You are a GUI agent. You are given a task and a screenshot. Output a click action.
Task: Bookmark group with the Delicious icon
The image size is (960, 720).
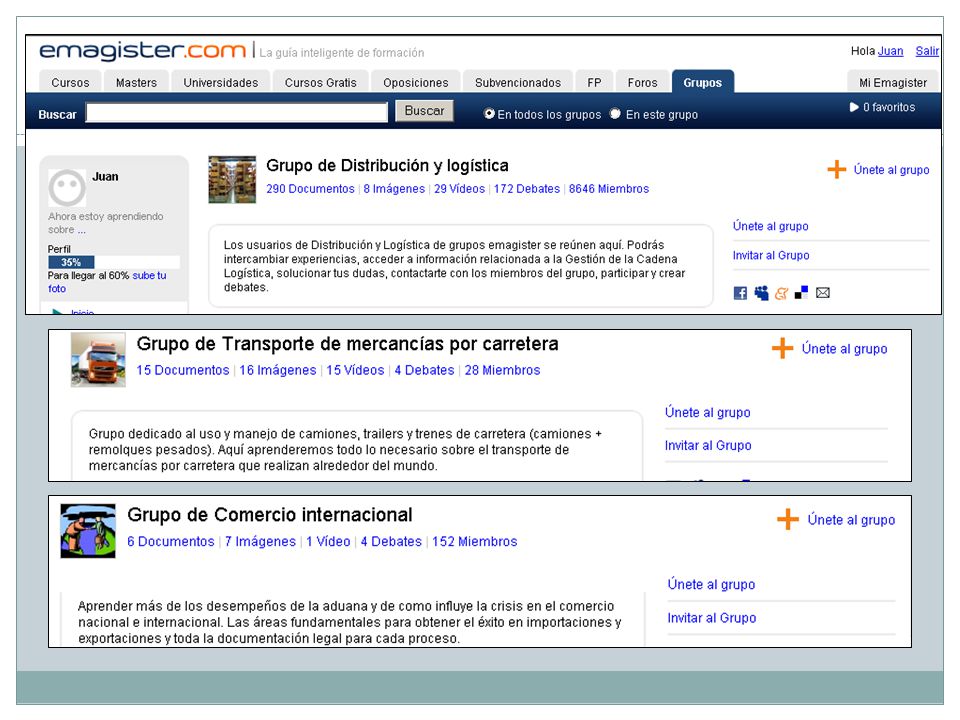pyautogui.click(x=801, y=293)
